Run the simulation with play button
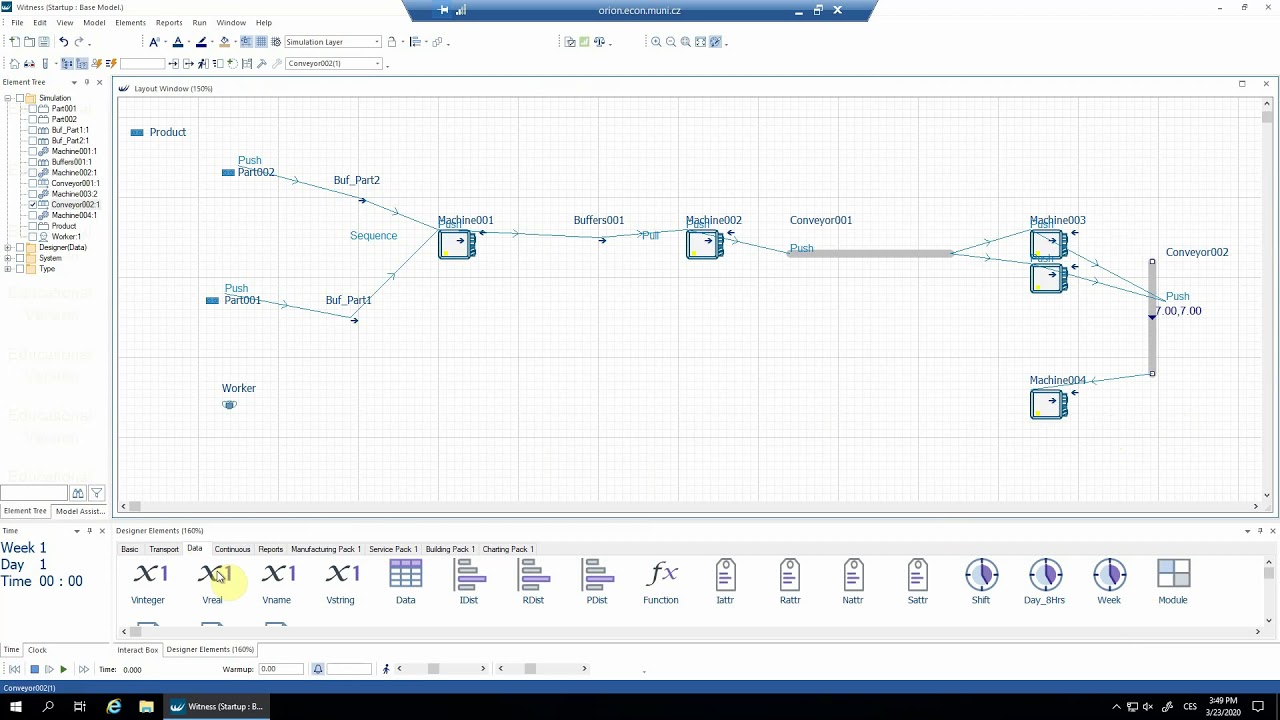The width and height of the screenshot is (1280, 720). 63,669
